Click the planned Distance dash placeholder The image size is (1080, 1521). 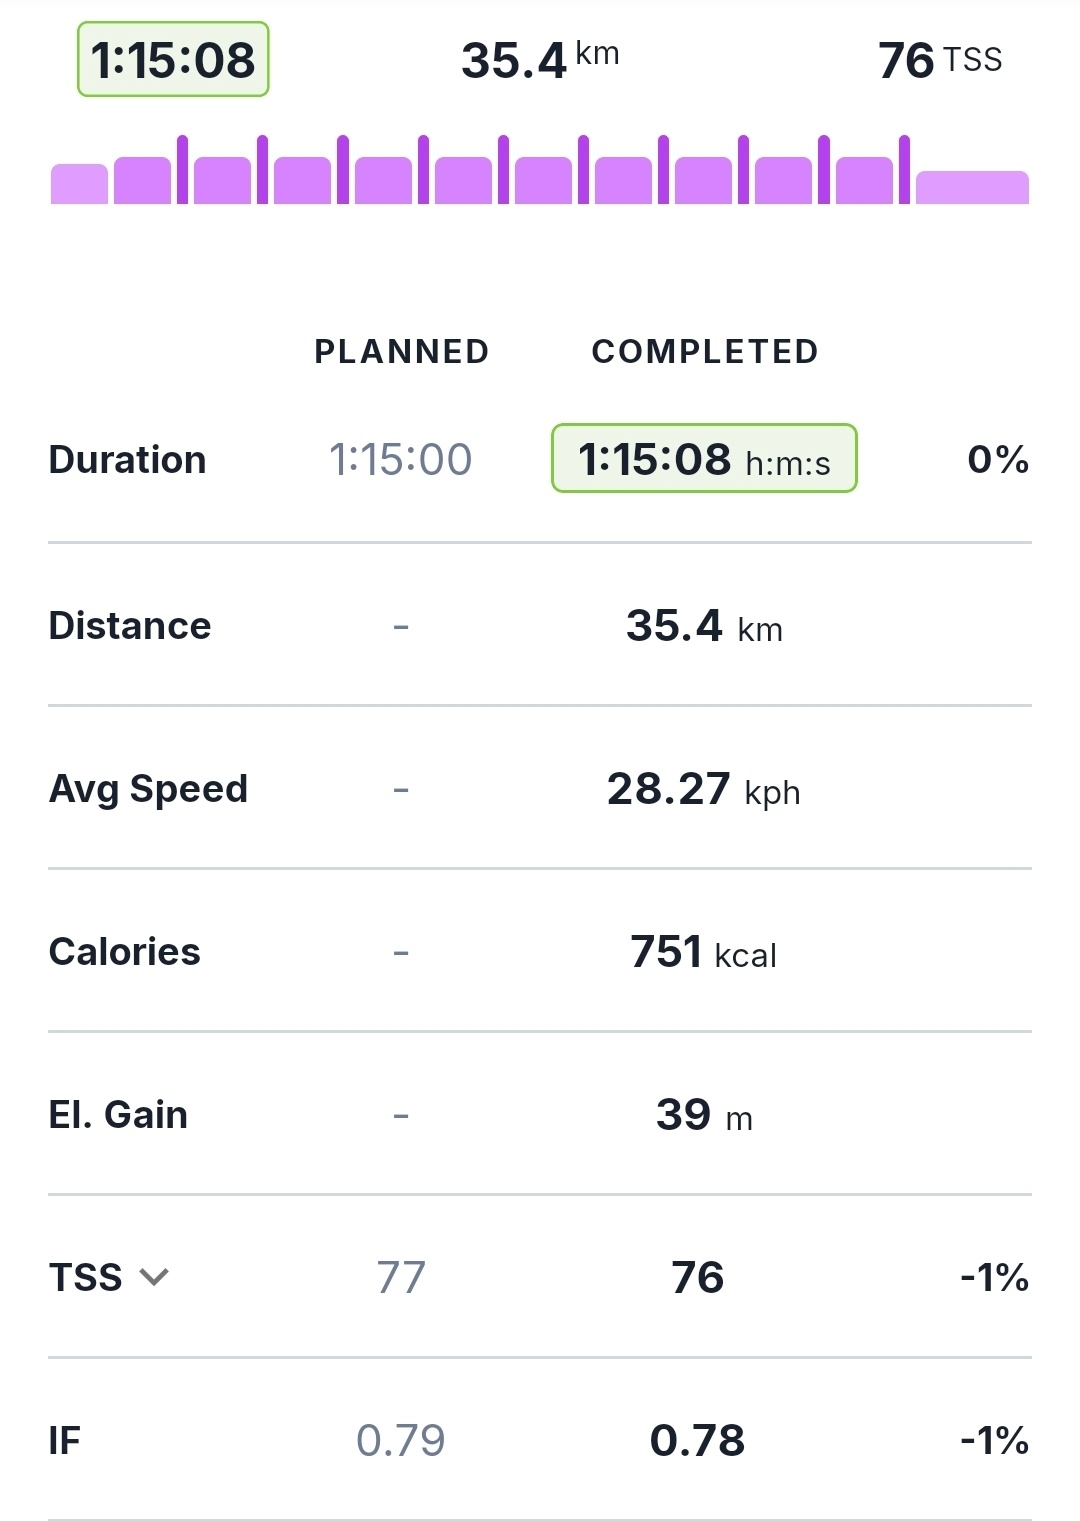tap(401, 627)
